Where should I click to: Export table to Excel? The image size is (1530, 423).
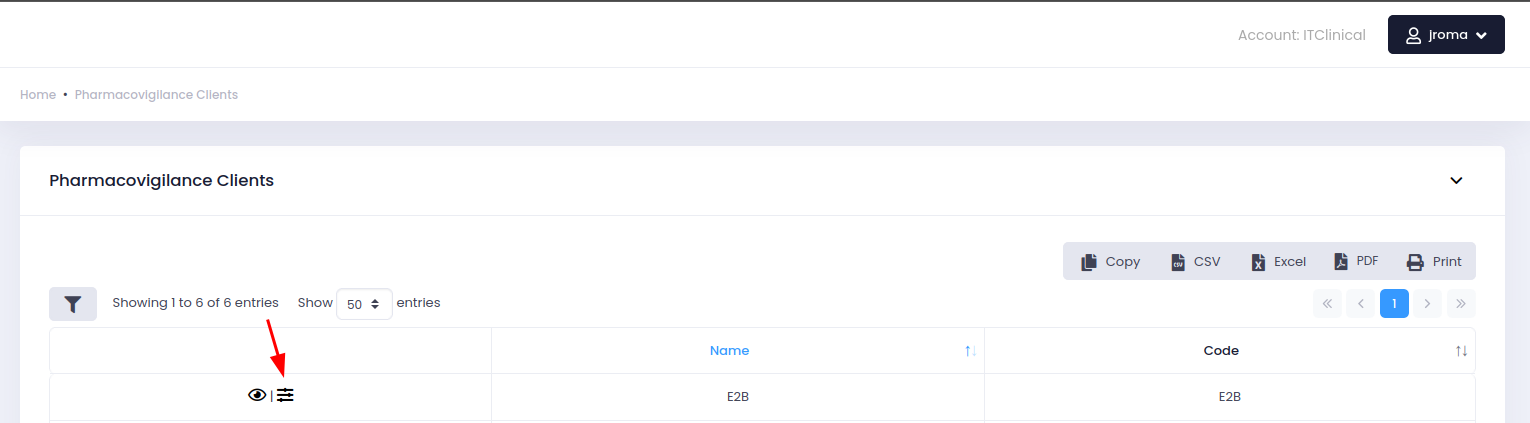point(1279,262)
